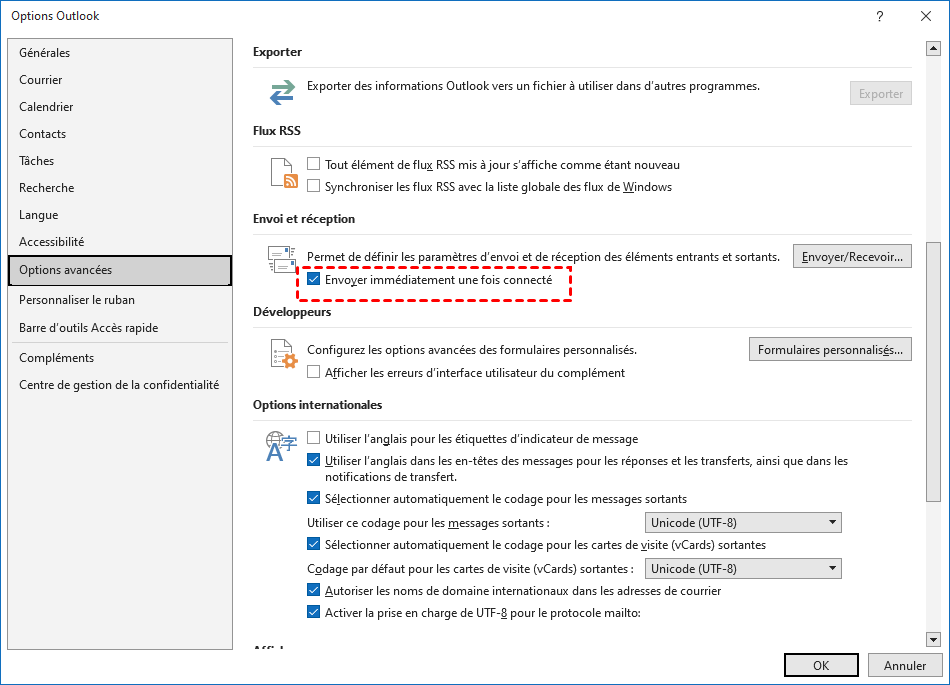Click Annuler to cancel
Screen dimensions: 950x685
click(905, 665)
